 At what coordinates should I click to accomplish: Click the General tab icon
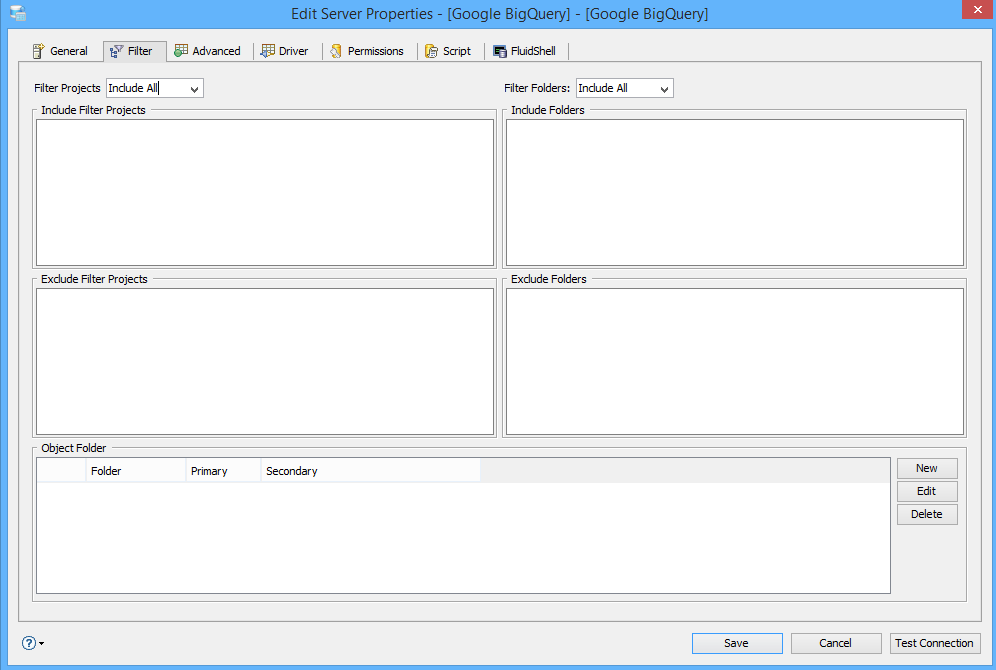(38, 51)
